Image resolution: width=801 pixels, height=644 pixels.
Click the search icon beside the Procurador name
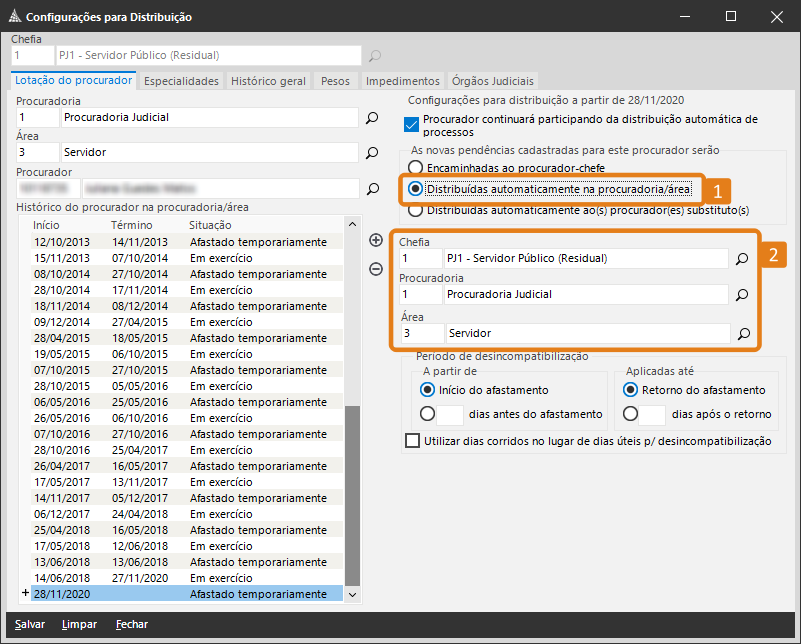pyautogui.click(x=372, y=188)
